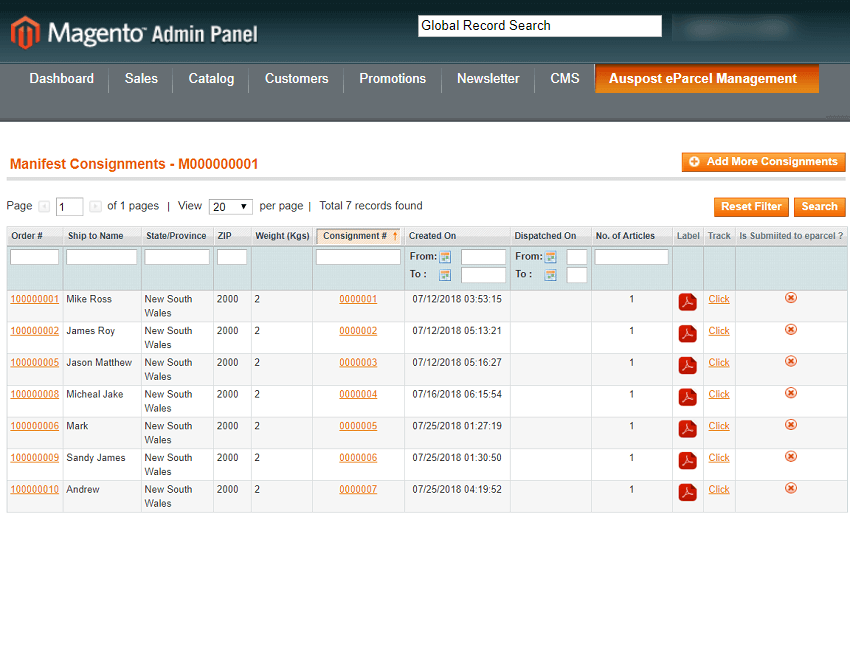Focus the Global Record Search field
The width and height of the screenshot is (850, 650).
540,26
